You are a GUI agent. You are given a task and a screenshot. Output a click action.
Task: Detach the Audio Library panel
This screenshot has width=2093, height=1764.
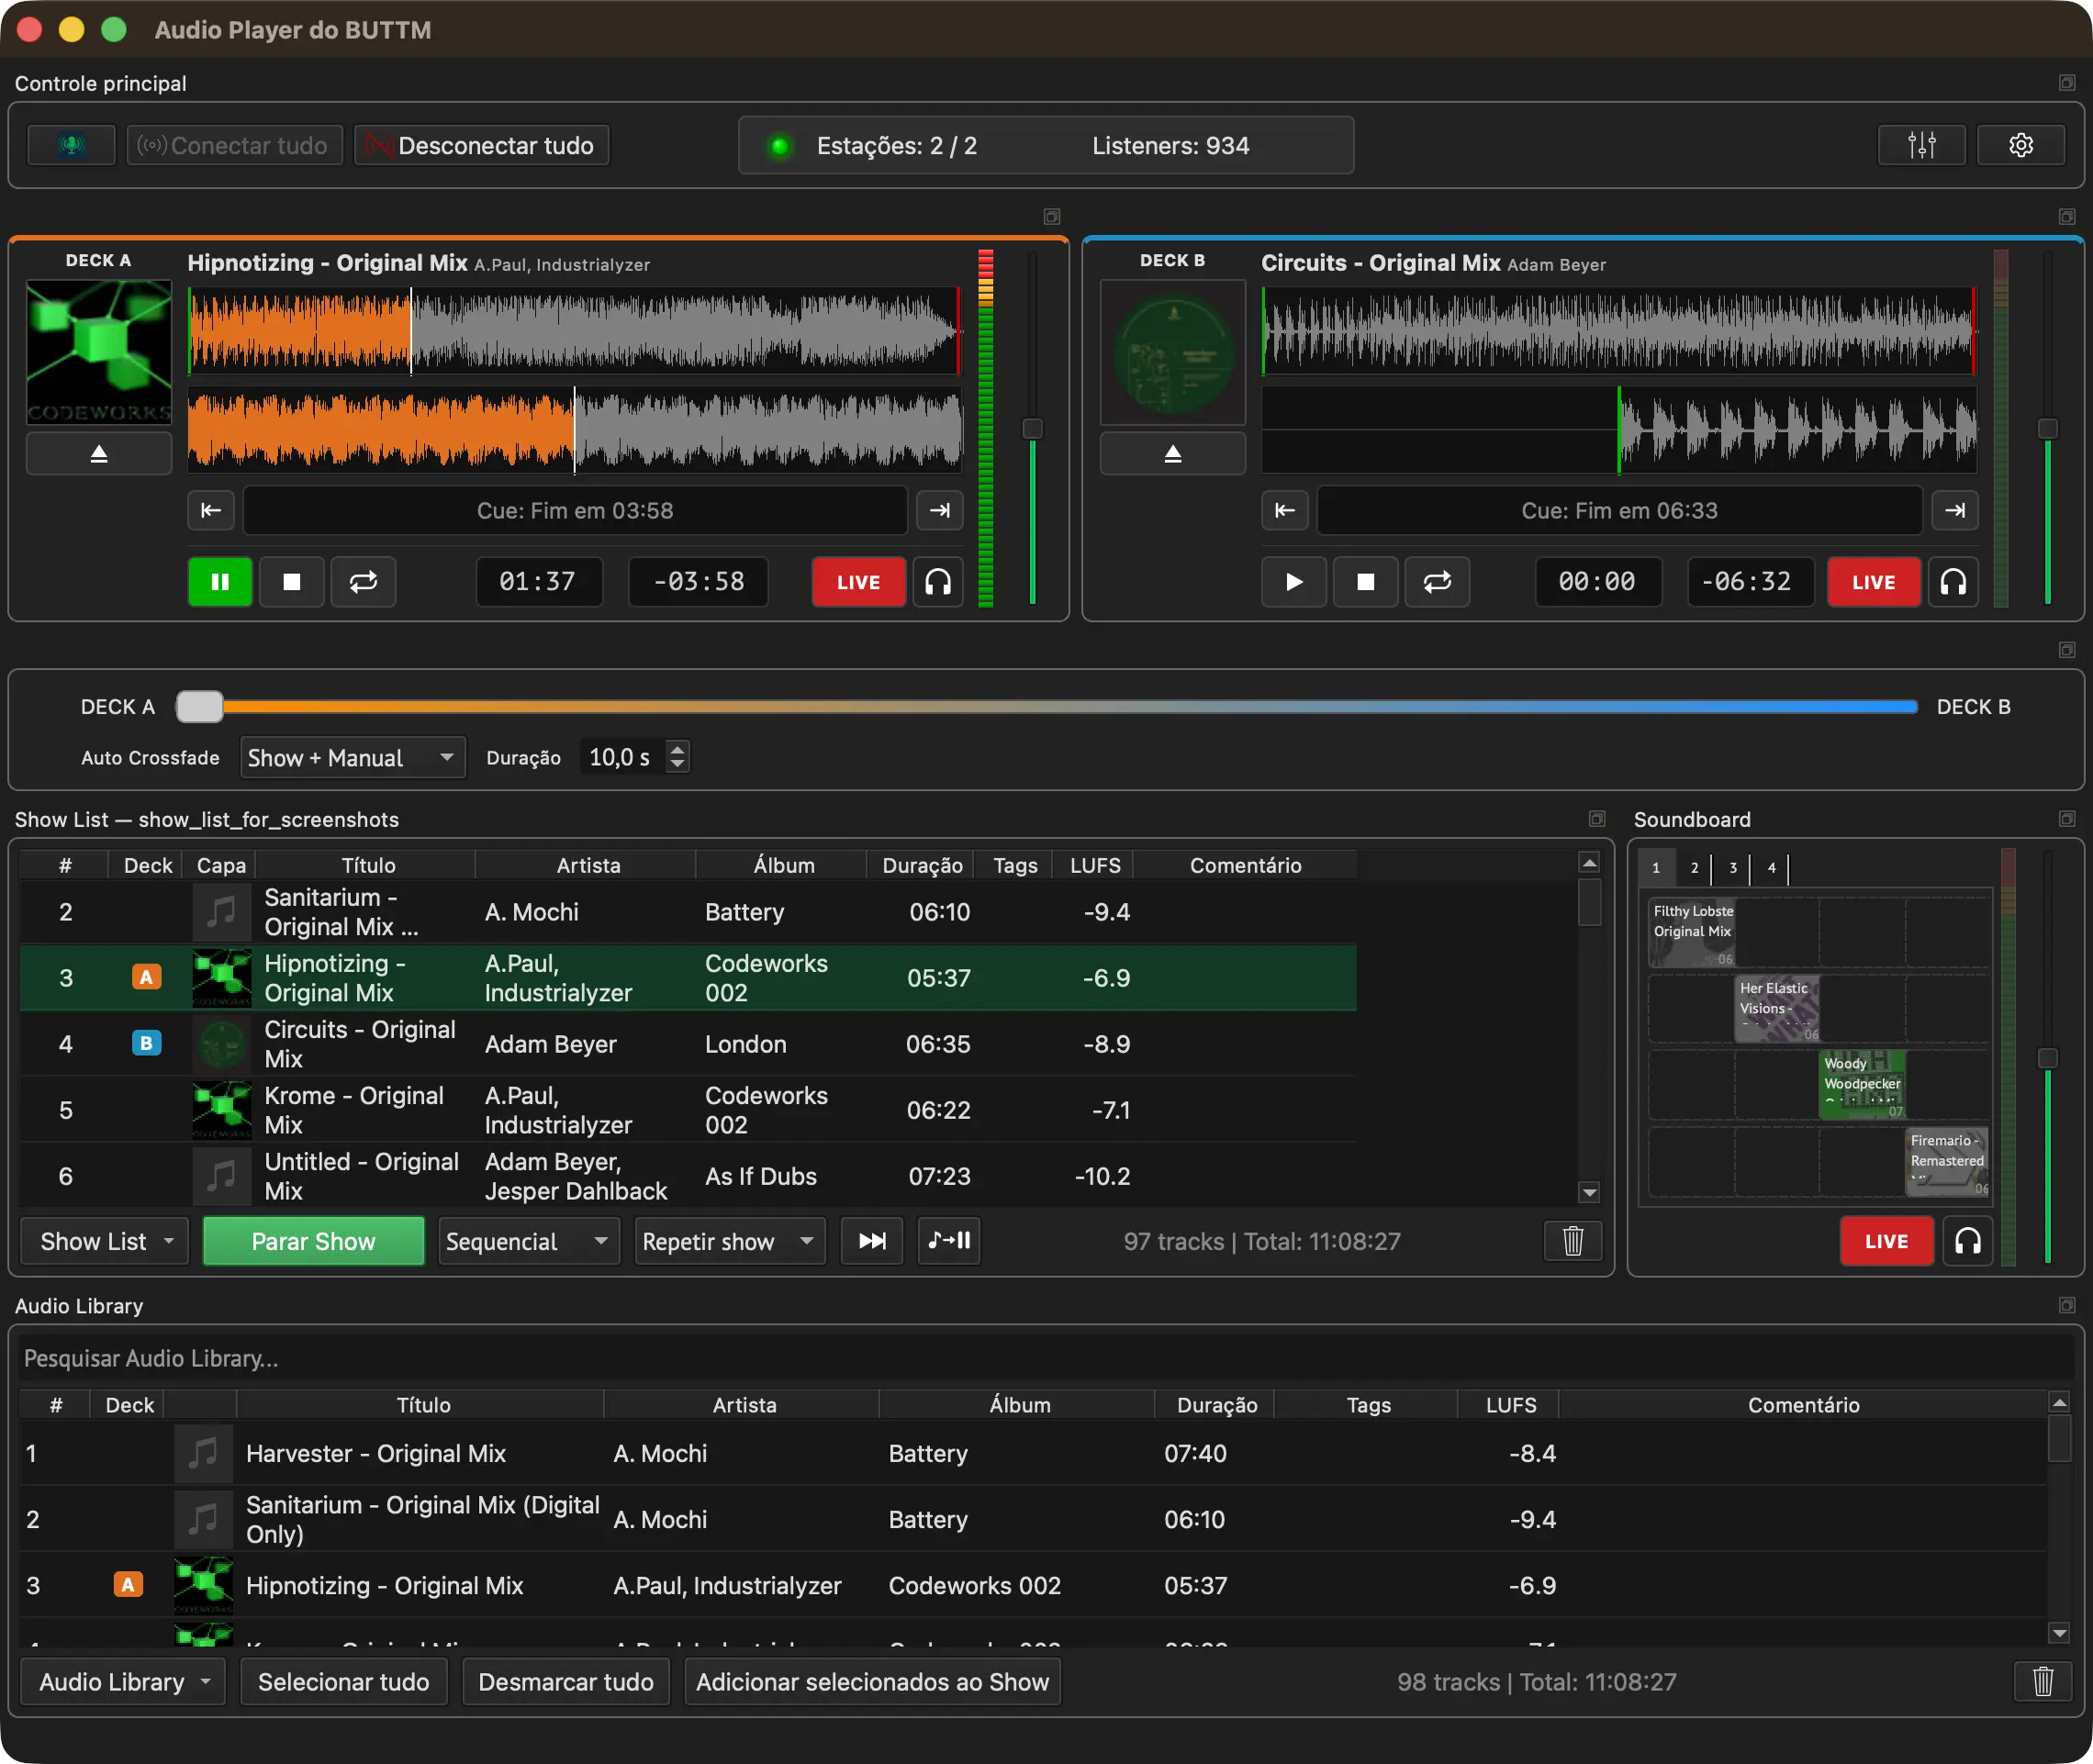point(2067,1305)
